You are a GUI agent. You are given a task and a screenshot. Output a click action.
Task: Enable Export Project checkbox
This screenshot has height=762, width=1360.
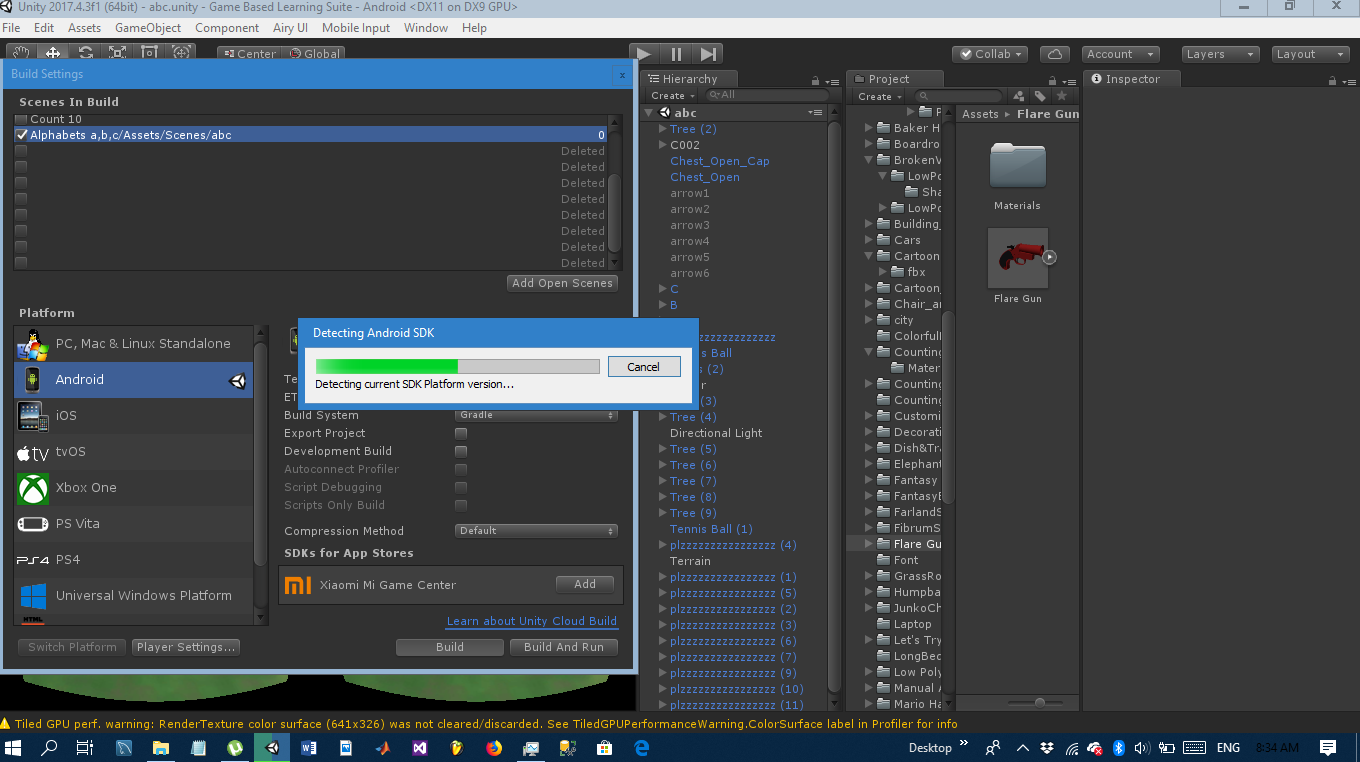coord(461,433)
